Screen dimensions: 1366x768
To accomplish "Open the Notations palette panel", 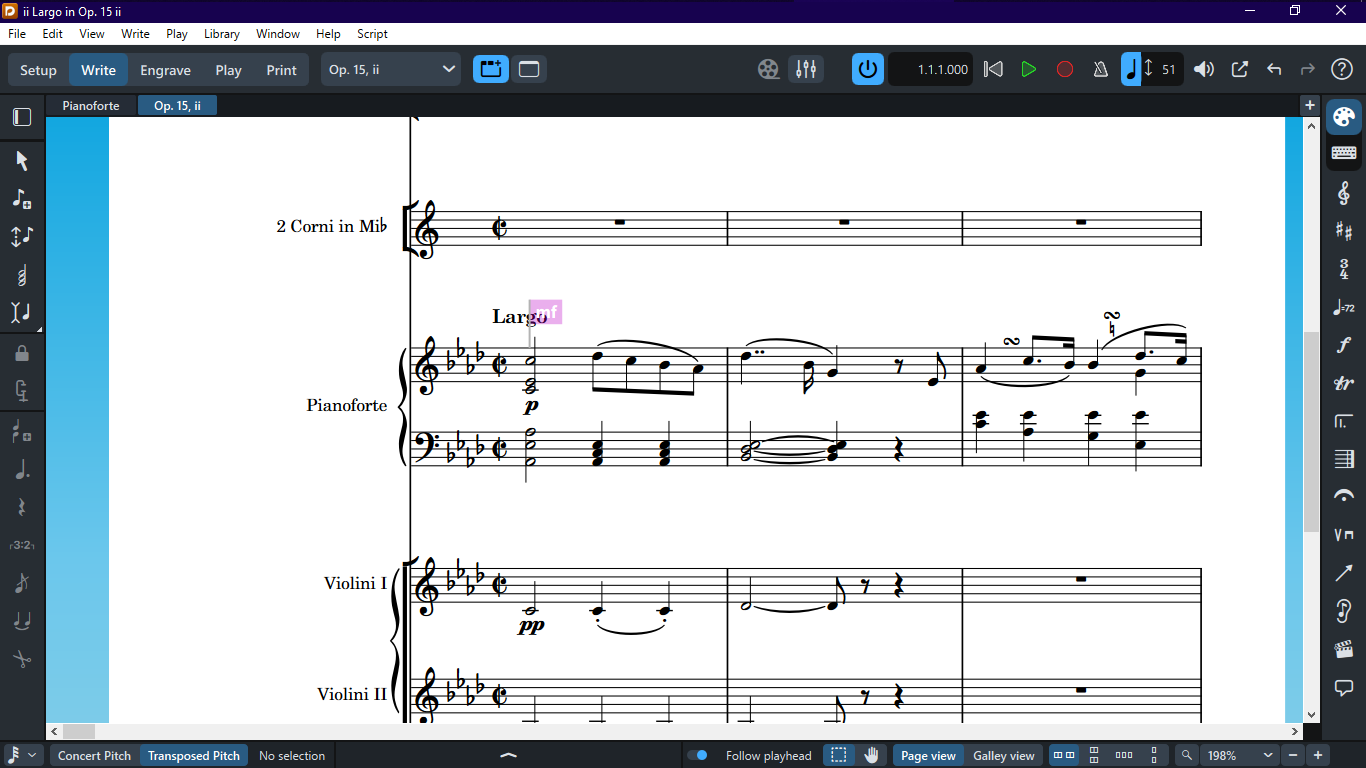I will point(1344,117).
